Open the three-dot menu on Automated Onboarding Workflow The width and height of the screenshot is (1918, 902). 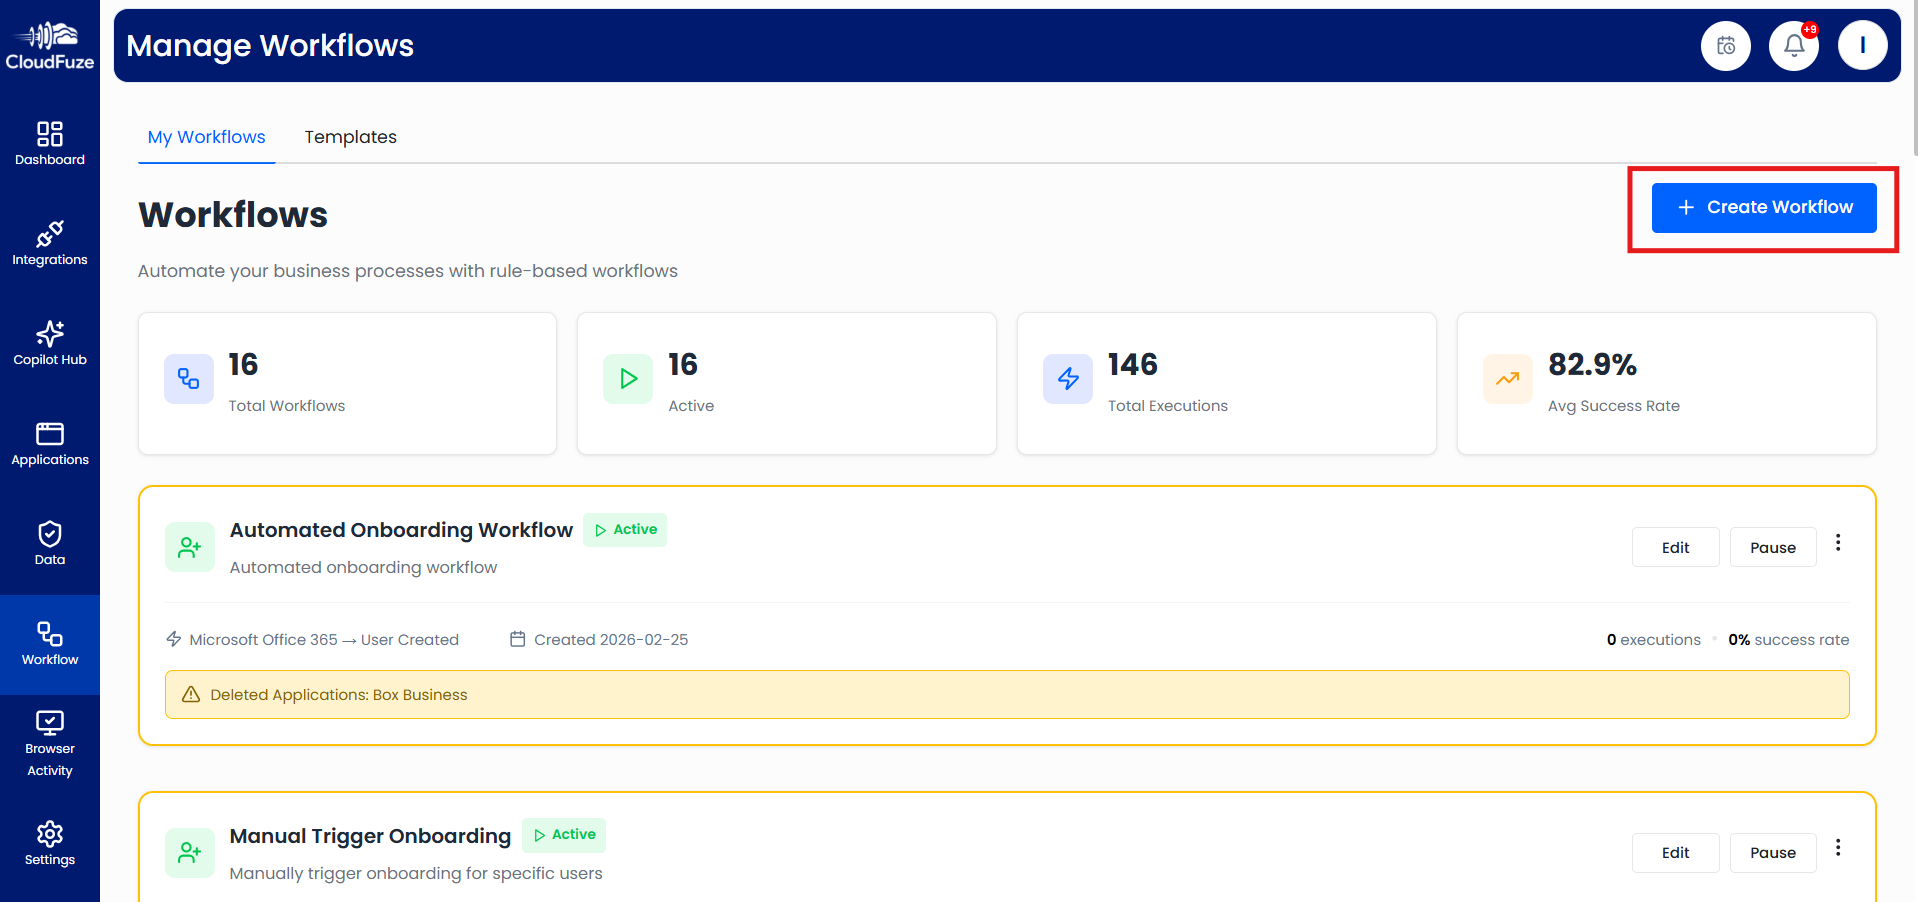click(x=1837, y=543)
